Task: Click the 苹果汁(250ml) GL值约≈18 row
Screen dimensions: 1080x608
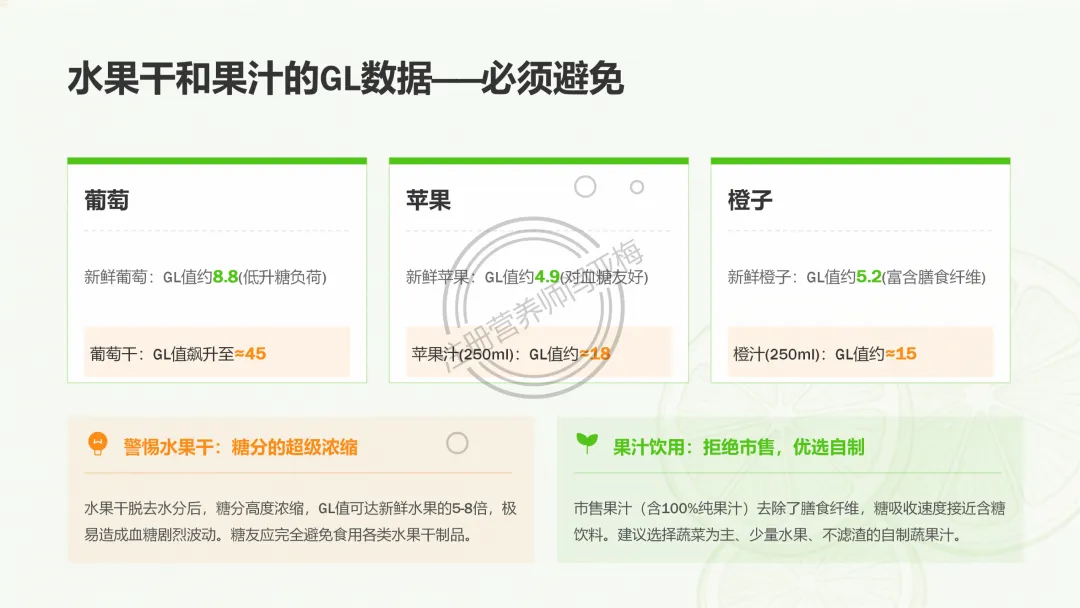Action: coord(539,353)
